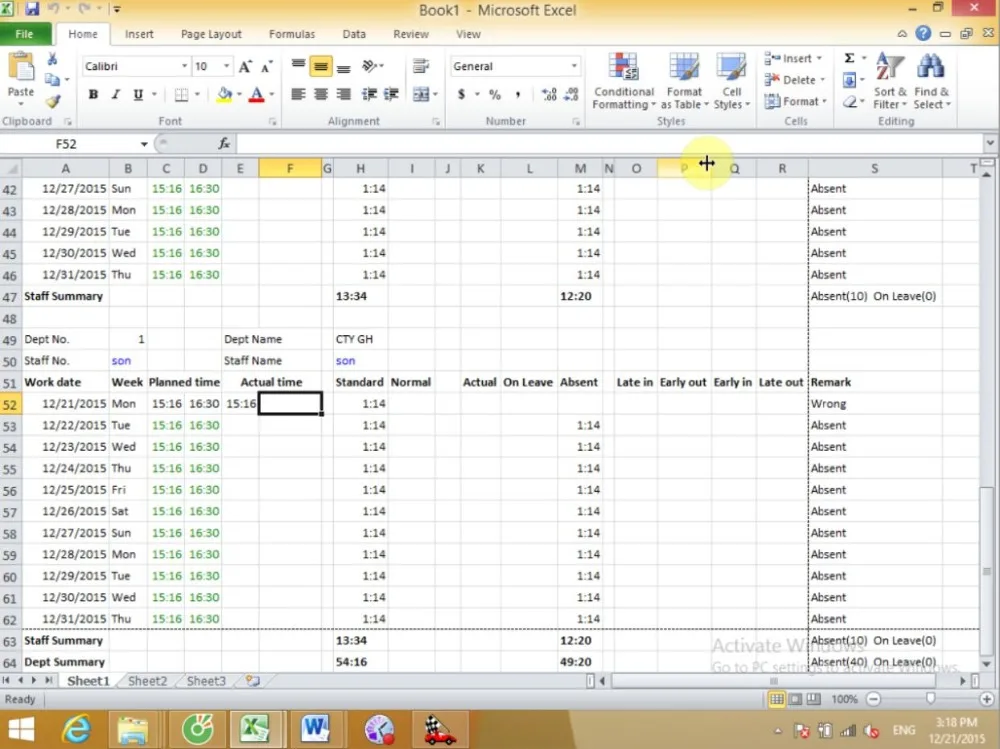Open Cell Styles gallery
The width and height of the screenshot is (1000, 749).
(x=732, y=81)
